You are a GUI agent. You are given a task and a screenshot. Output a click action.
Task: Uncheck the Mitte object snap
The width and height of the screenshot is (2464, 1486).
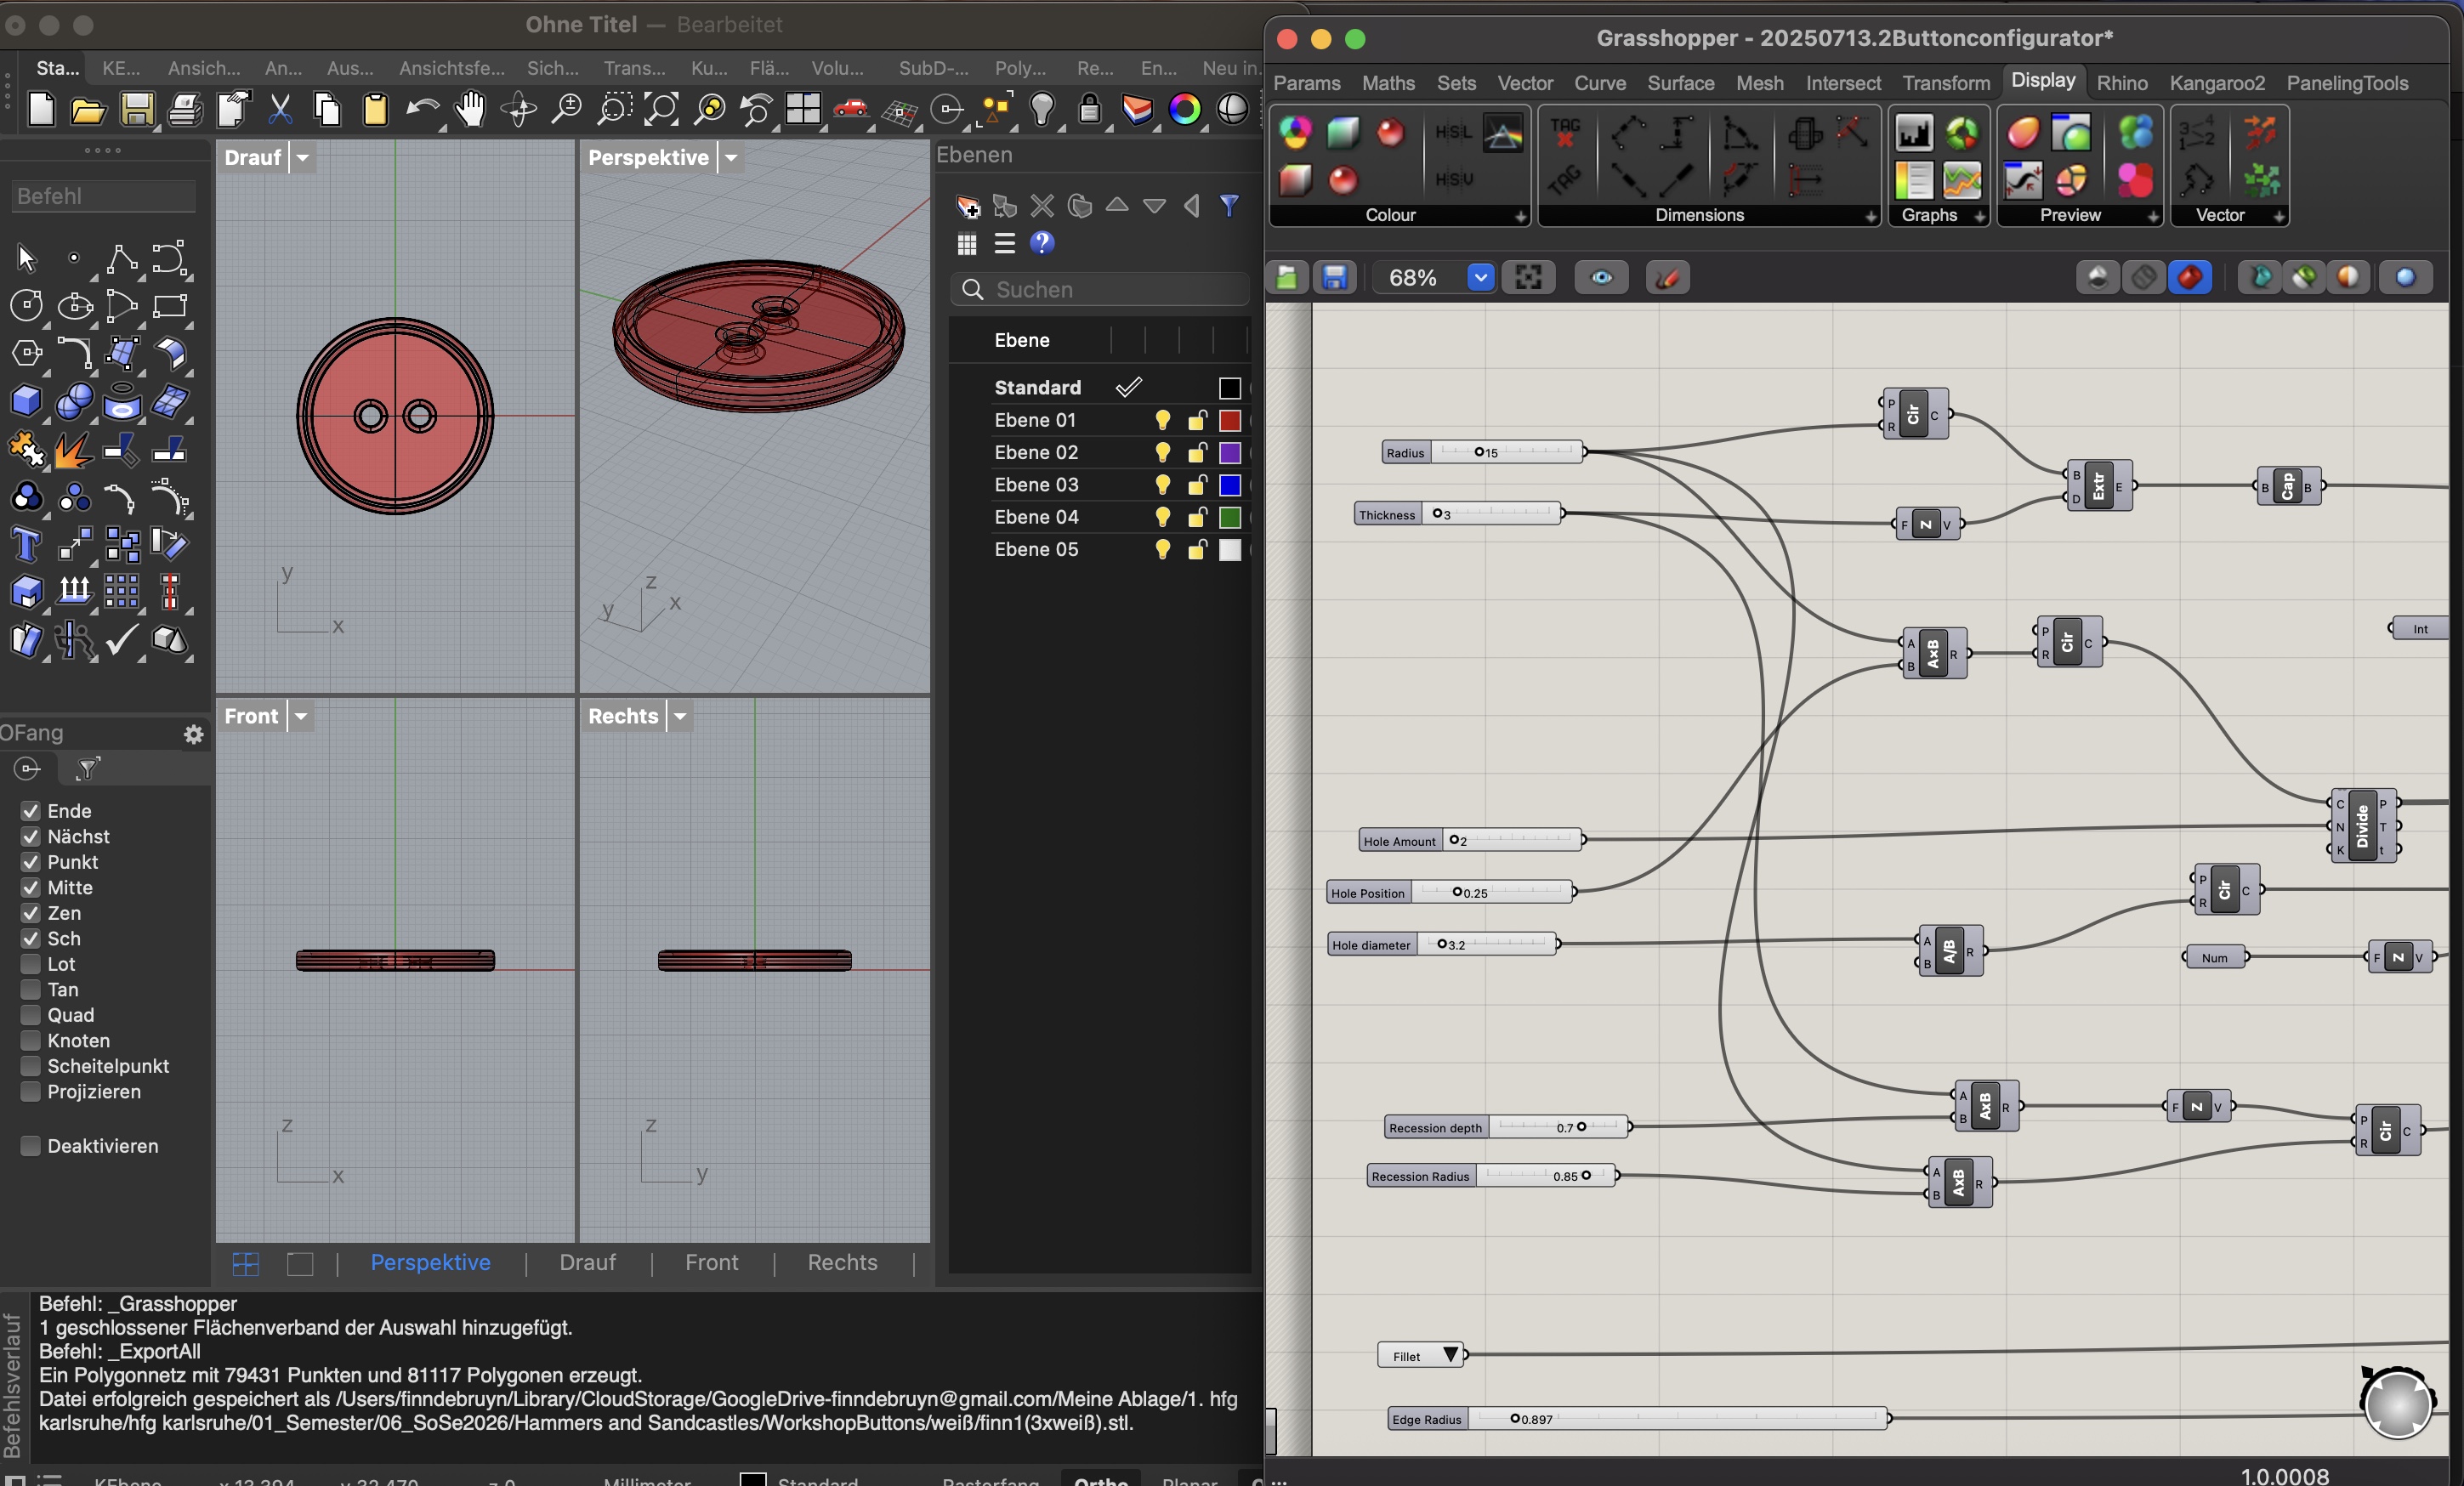pyautogui.click(x=31, y=887)
